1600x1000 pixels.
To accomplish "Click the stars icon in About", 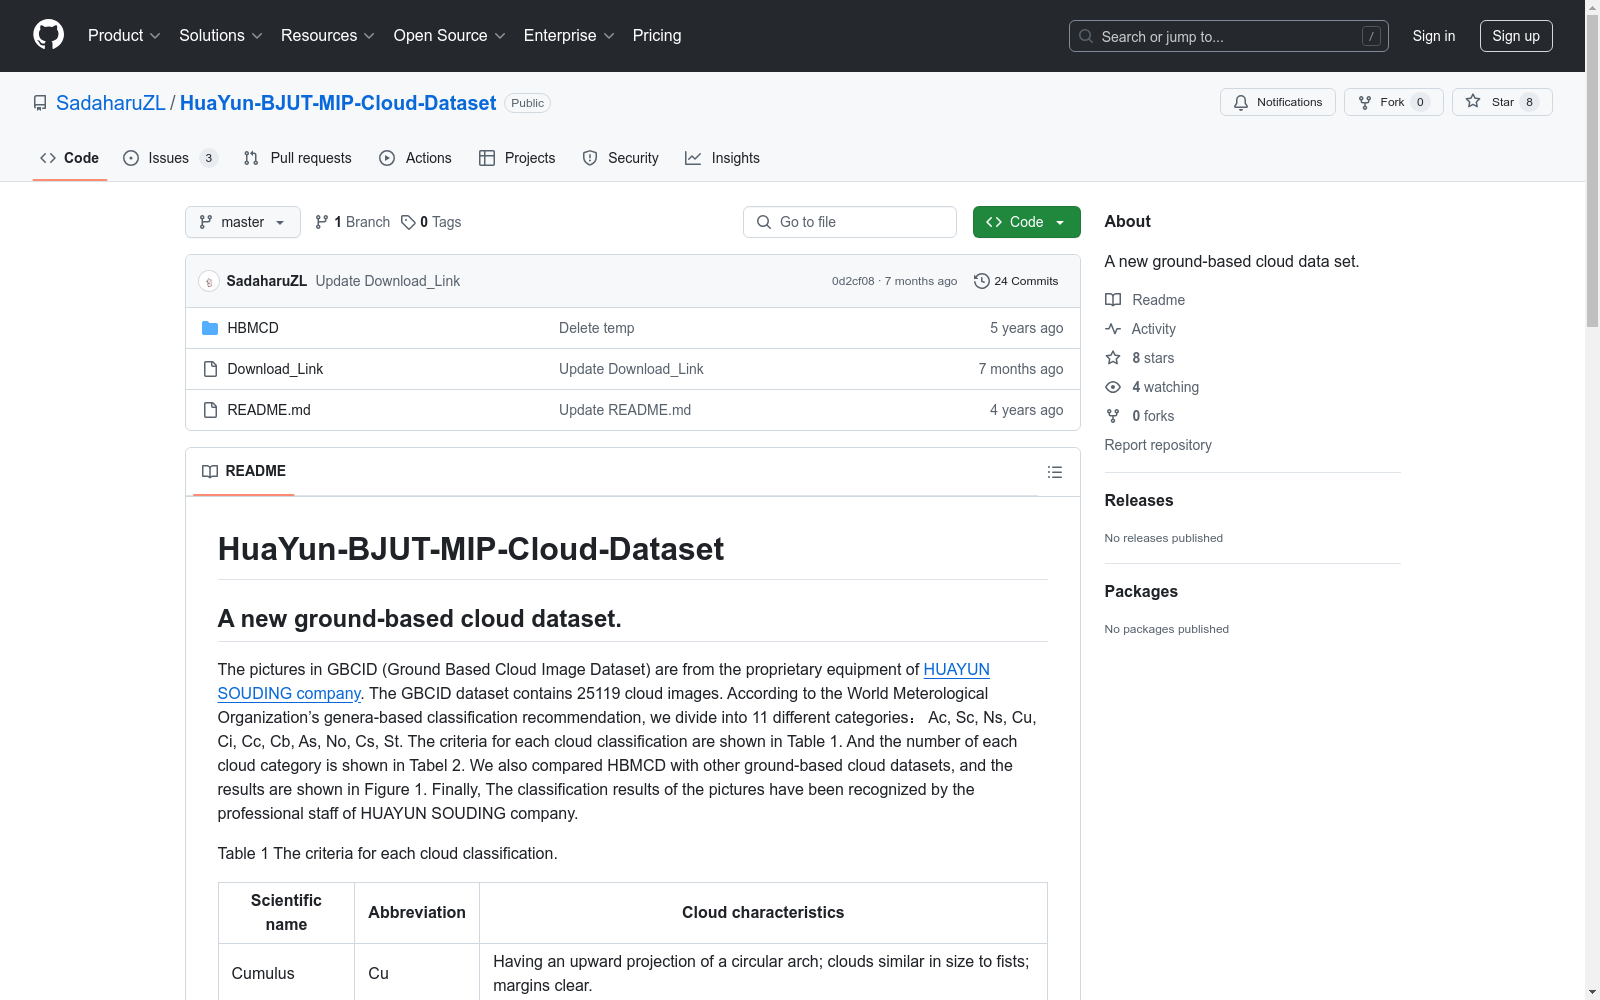I will coord(1113,358).
